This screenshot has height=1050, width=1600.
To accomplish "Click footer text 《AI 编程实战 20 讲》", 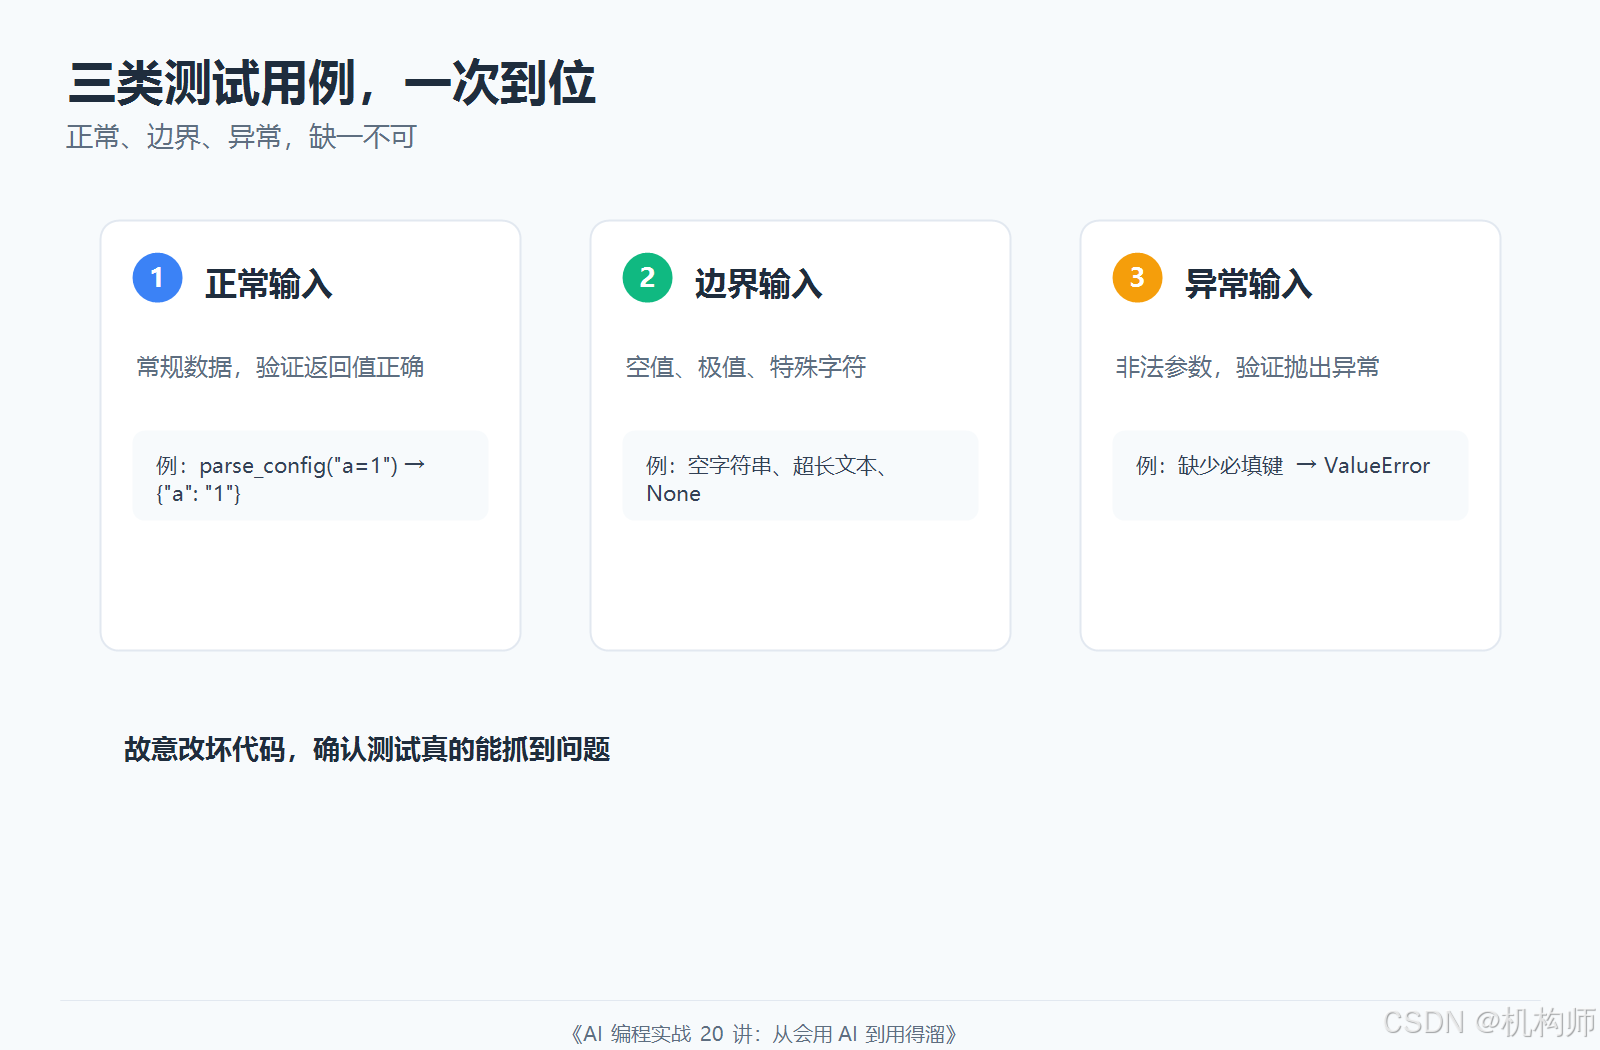I will (x=764, y=1034).
